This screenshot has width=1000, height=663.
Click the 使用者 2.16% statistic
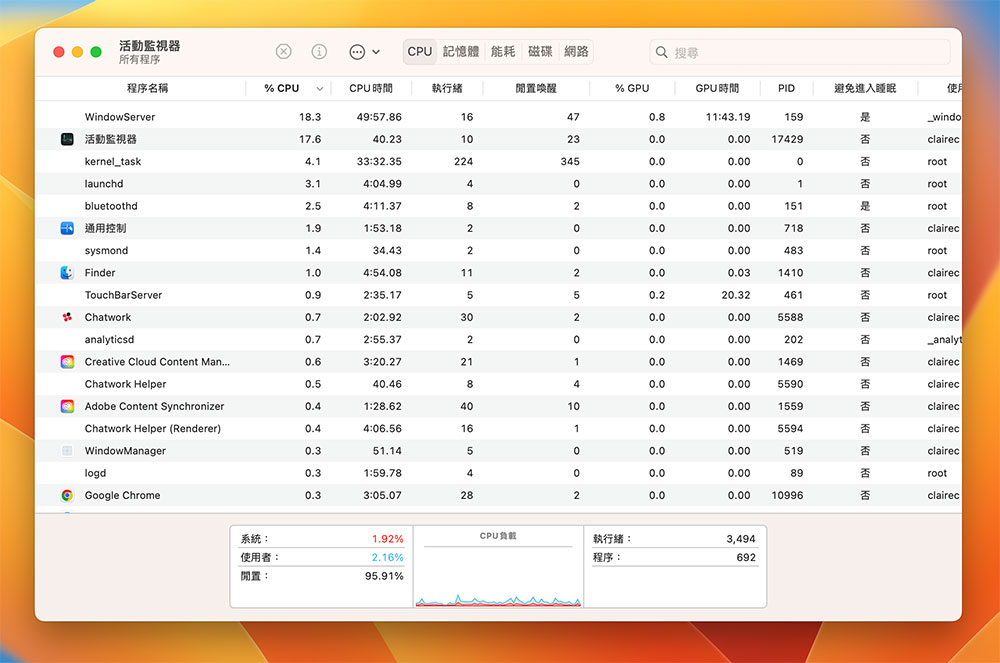[x=322, y=557]
